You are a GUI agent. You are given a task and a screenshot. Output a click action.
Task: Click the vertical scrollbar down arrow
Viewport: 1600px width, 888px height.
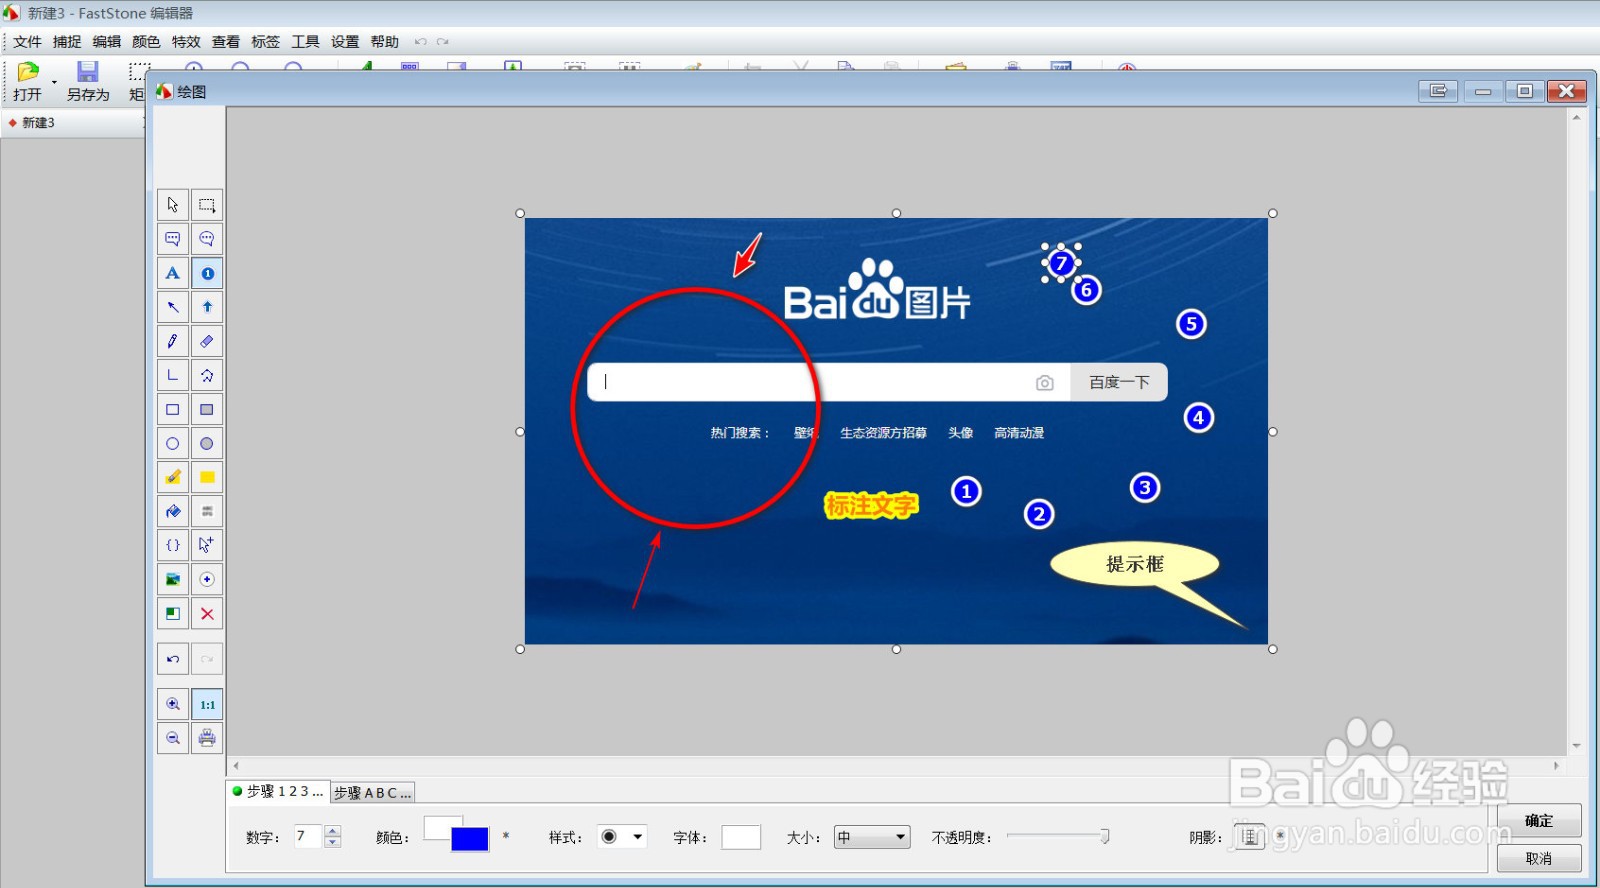(1577, 746)
